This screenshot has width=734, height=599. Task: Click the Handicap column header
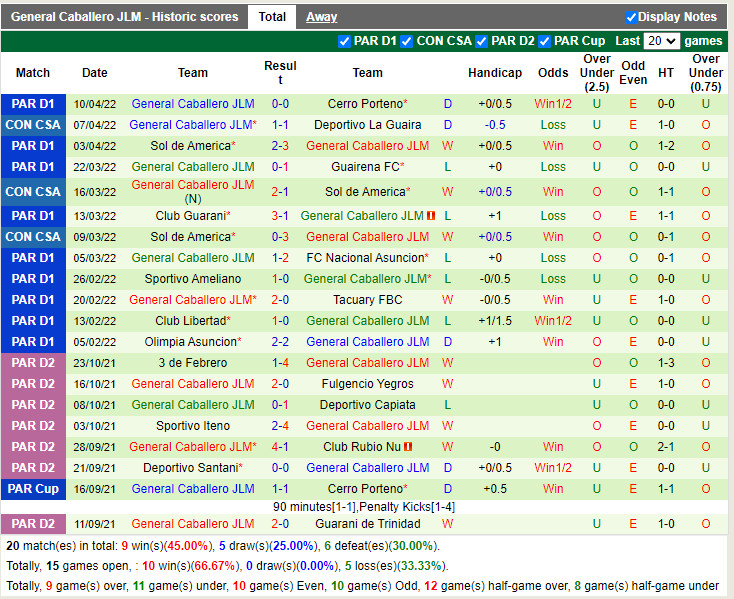(495, 73)
